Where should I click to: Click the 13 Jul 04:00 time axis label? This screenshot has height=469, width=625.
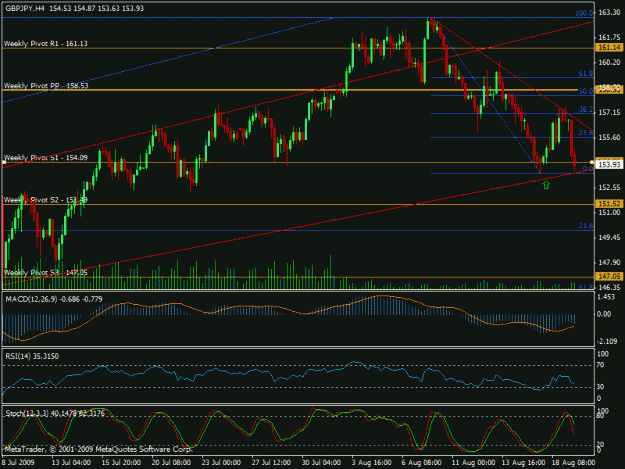click(71, 463)
